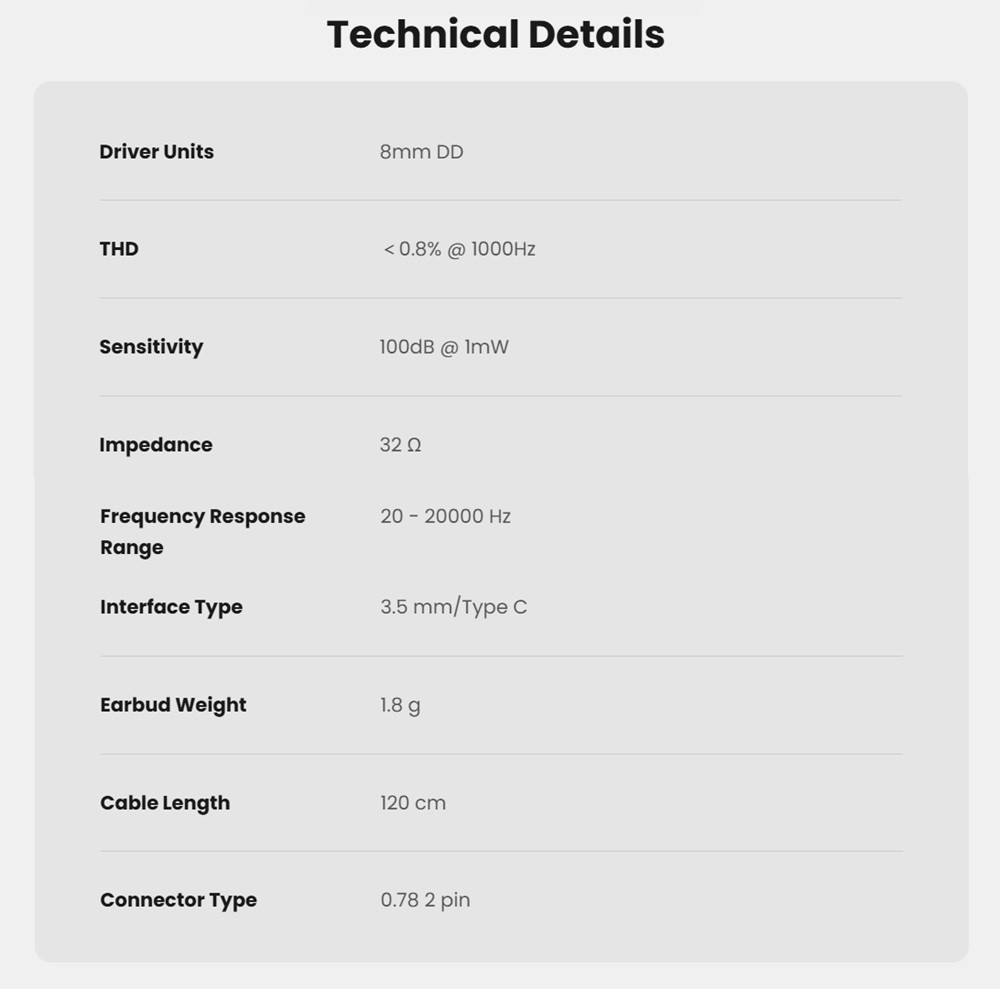Select the Driver Units label

coord(156,152)
